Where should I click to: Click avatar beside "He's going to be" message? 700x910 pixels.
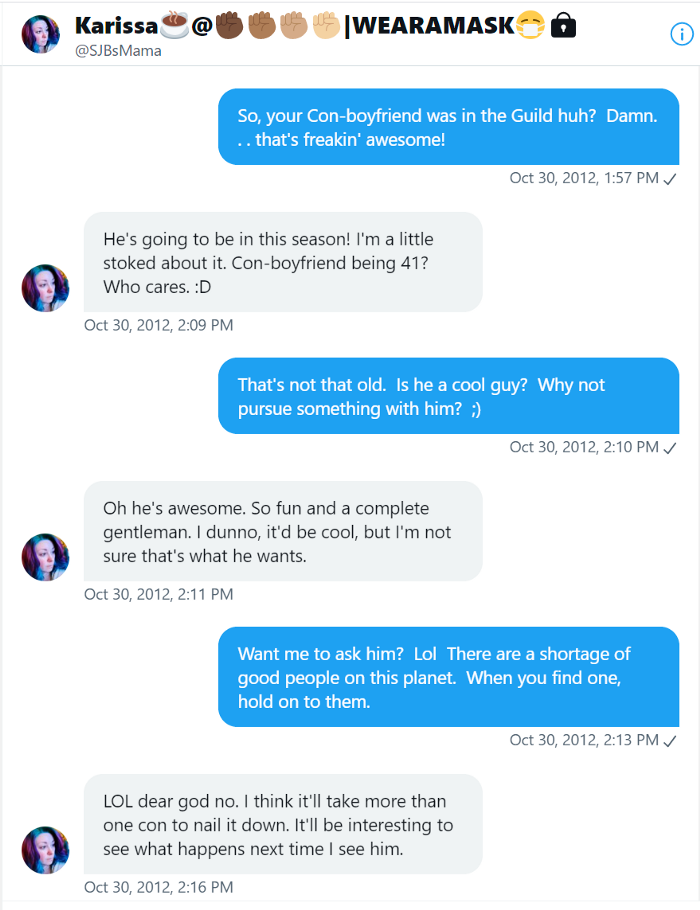pos(45,288)
